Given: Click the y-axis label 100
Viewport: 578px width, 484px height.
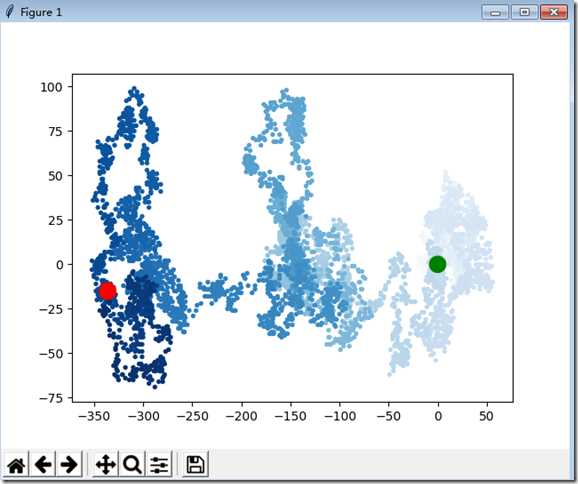Looking at the screenshot, I should point(51,87).
